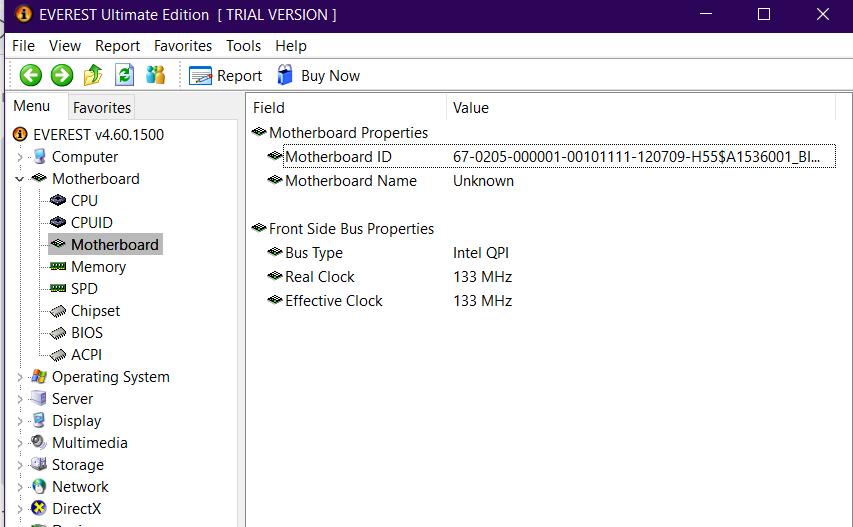Click the Value column header
This screenshot has width=853, height=527.
[x=641, y=107]
